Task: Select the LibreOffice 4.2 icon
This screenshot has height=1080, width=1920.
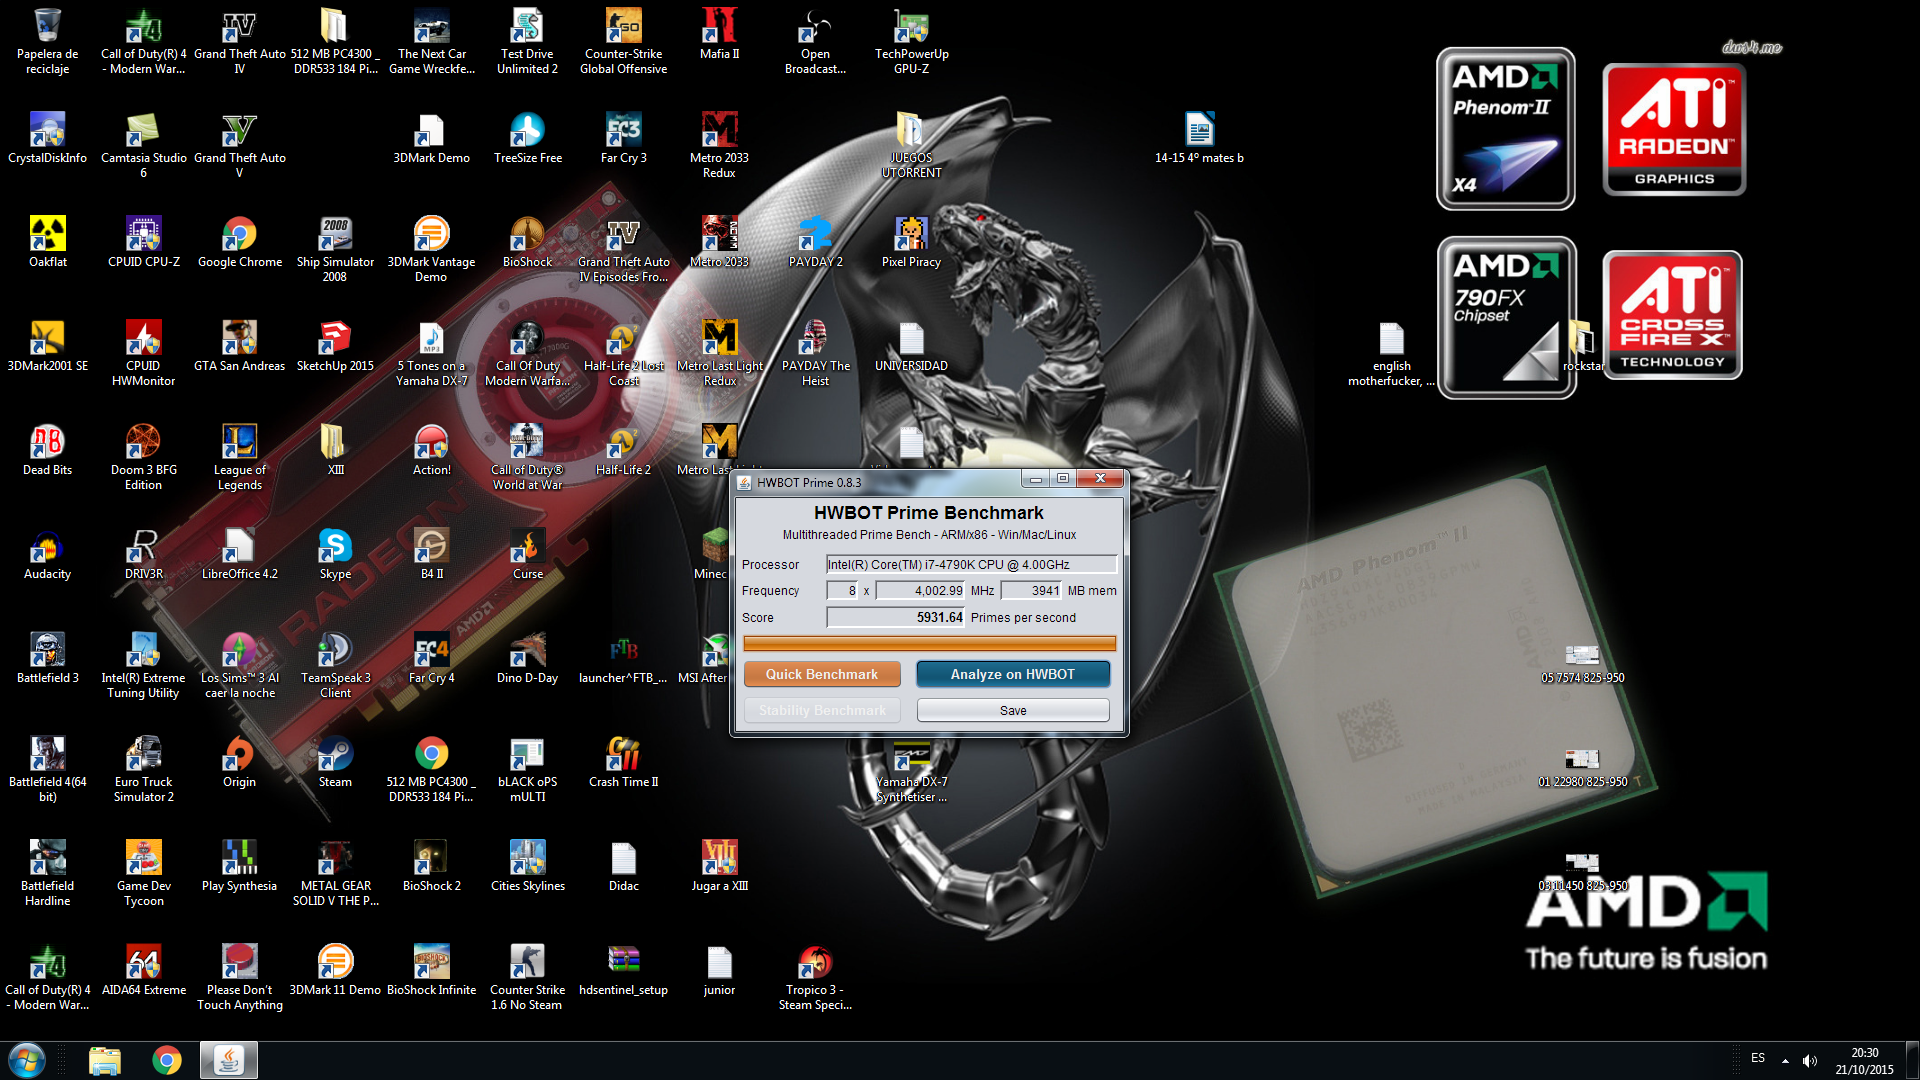Action: pyautogui.click(x=239, y=554)
